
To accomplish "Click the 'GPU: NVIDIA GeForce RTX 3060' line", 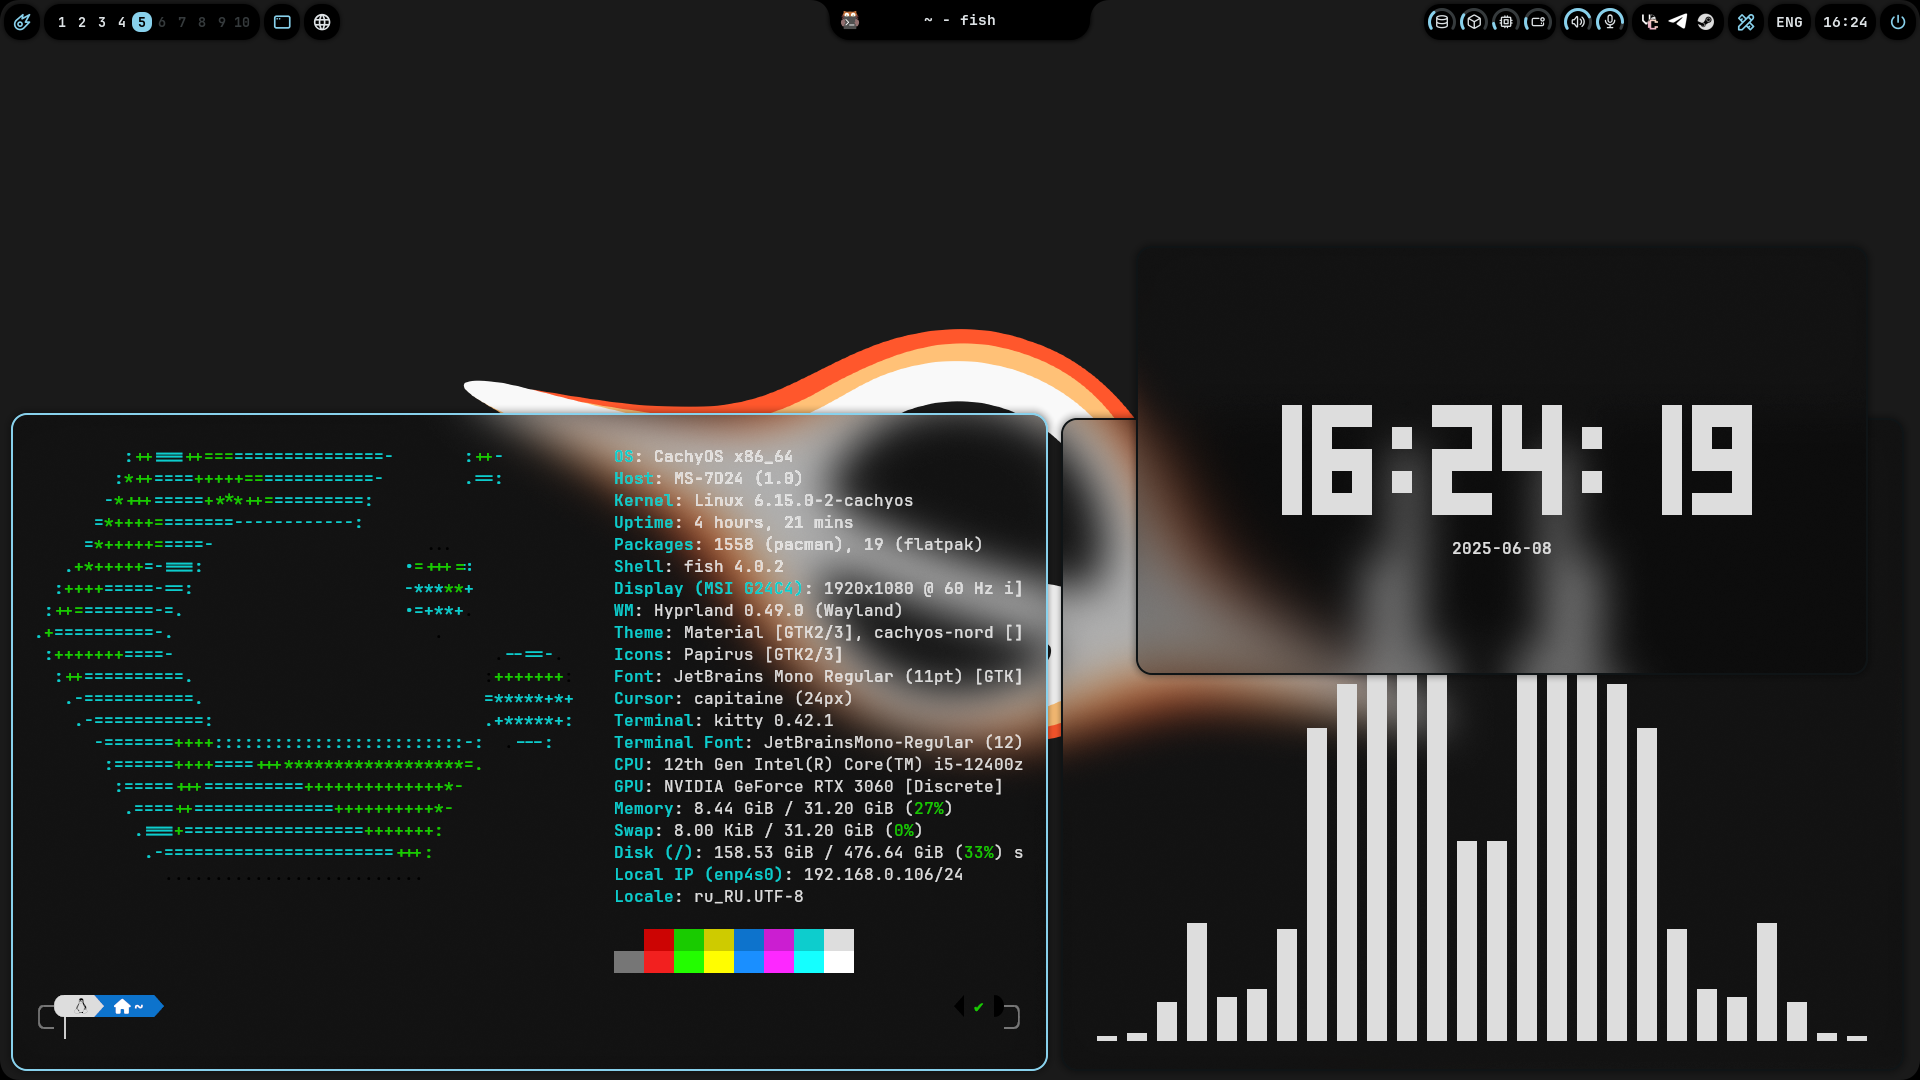I will (808, 787).
